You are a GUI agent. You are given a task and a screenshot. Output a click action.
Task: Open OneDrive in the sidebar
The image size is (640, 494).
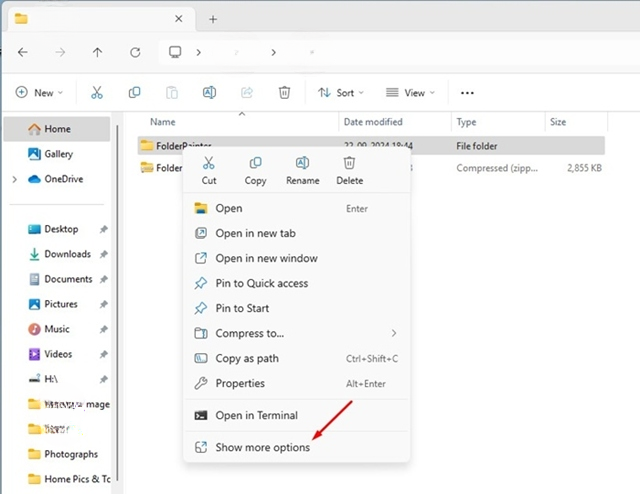(57, 179)
